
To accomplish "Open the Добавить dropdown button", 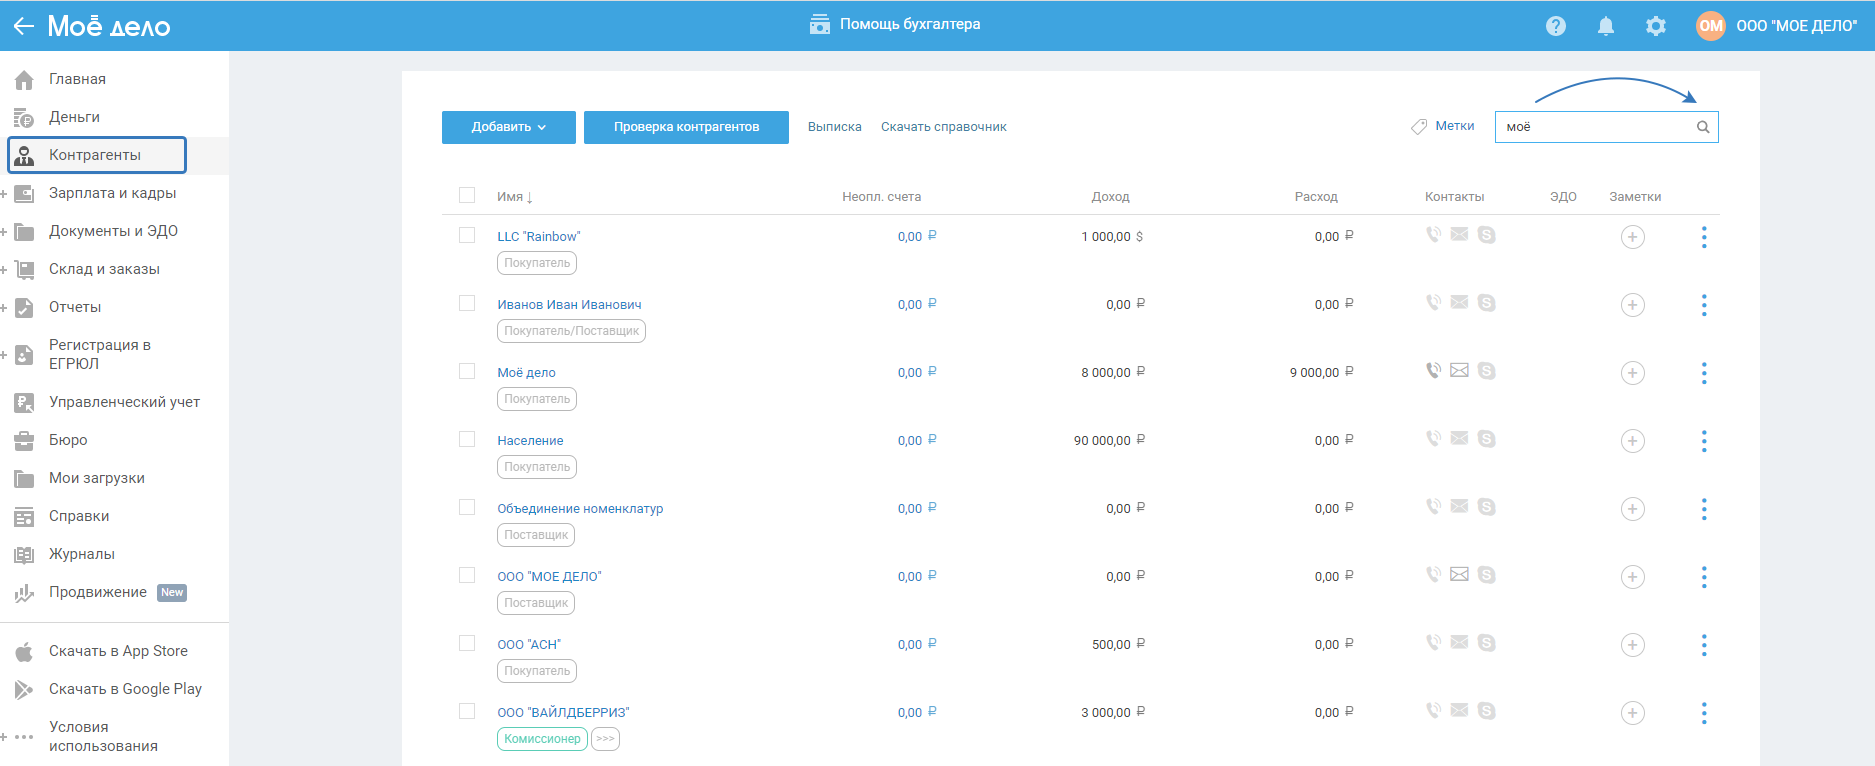I will pyautogui.click(x=508, y=127).
